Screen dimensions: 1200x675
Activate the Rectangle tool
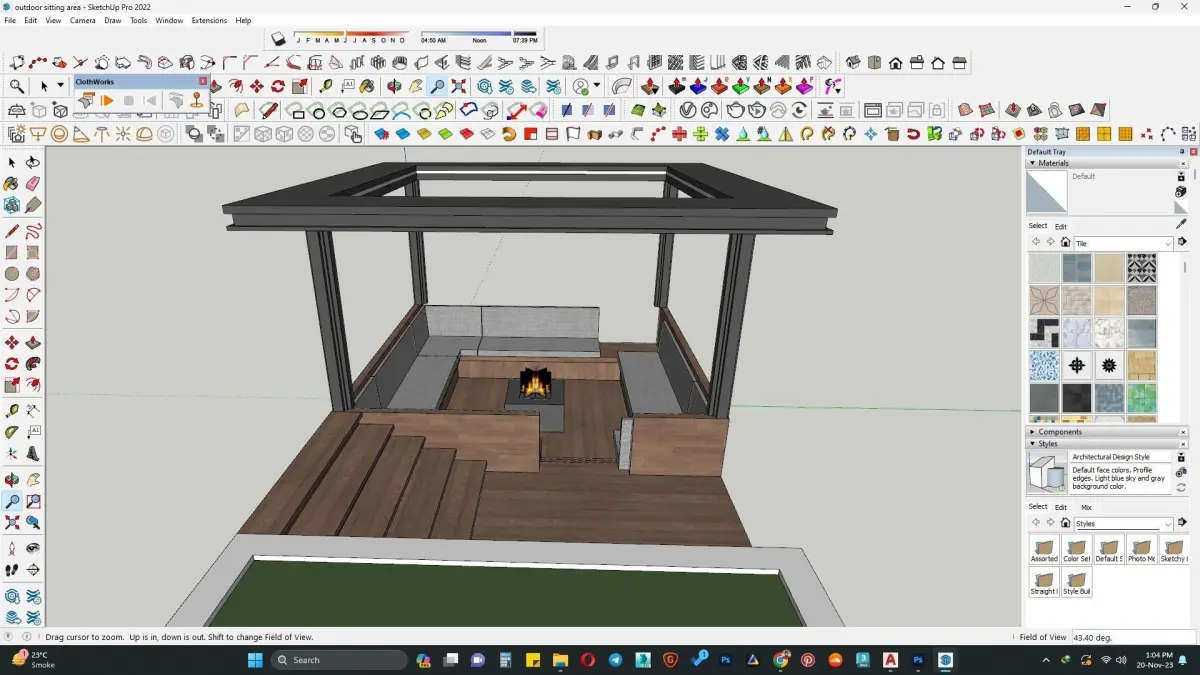click(x=12, y=253)
